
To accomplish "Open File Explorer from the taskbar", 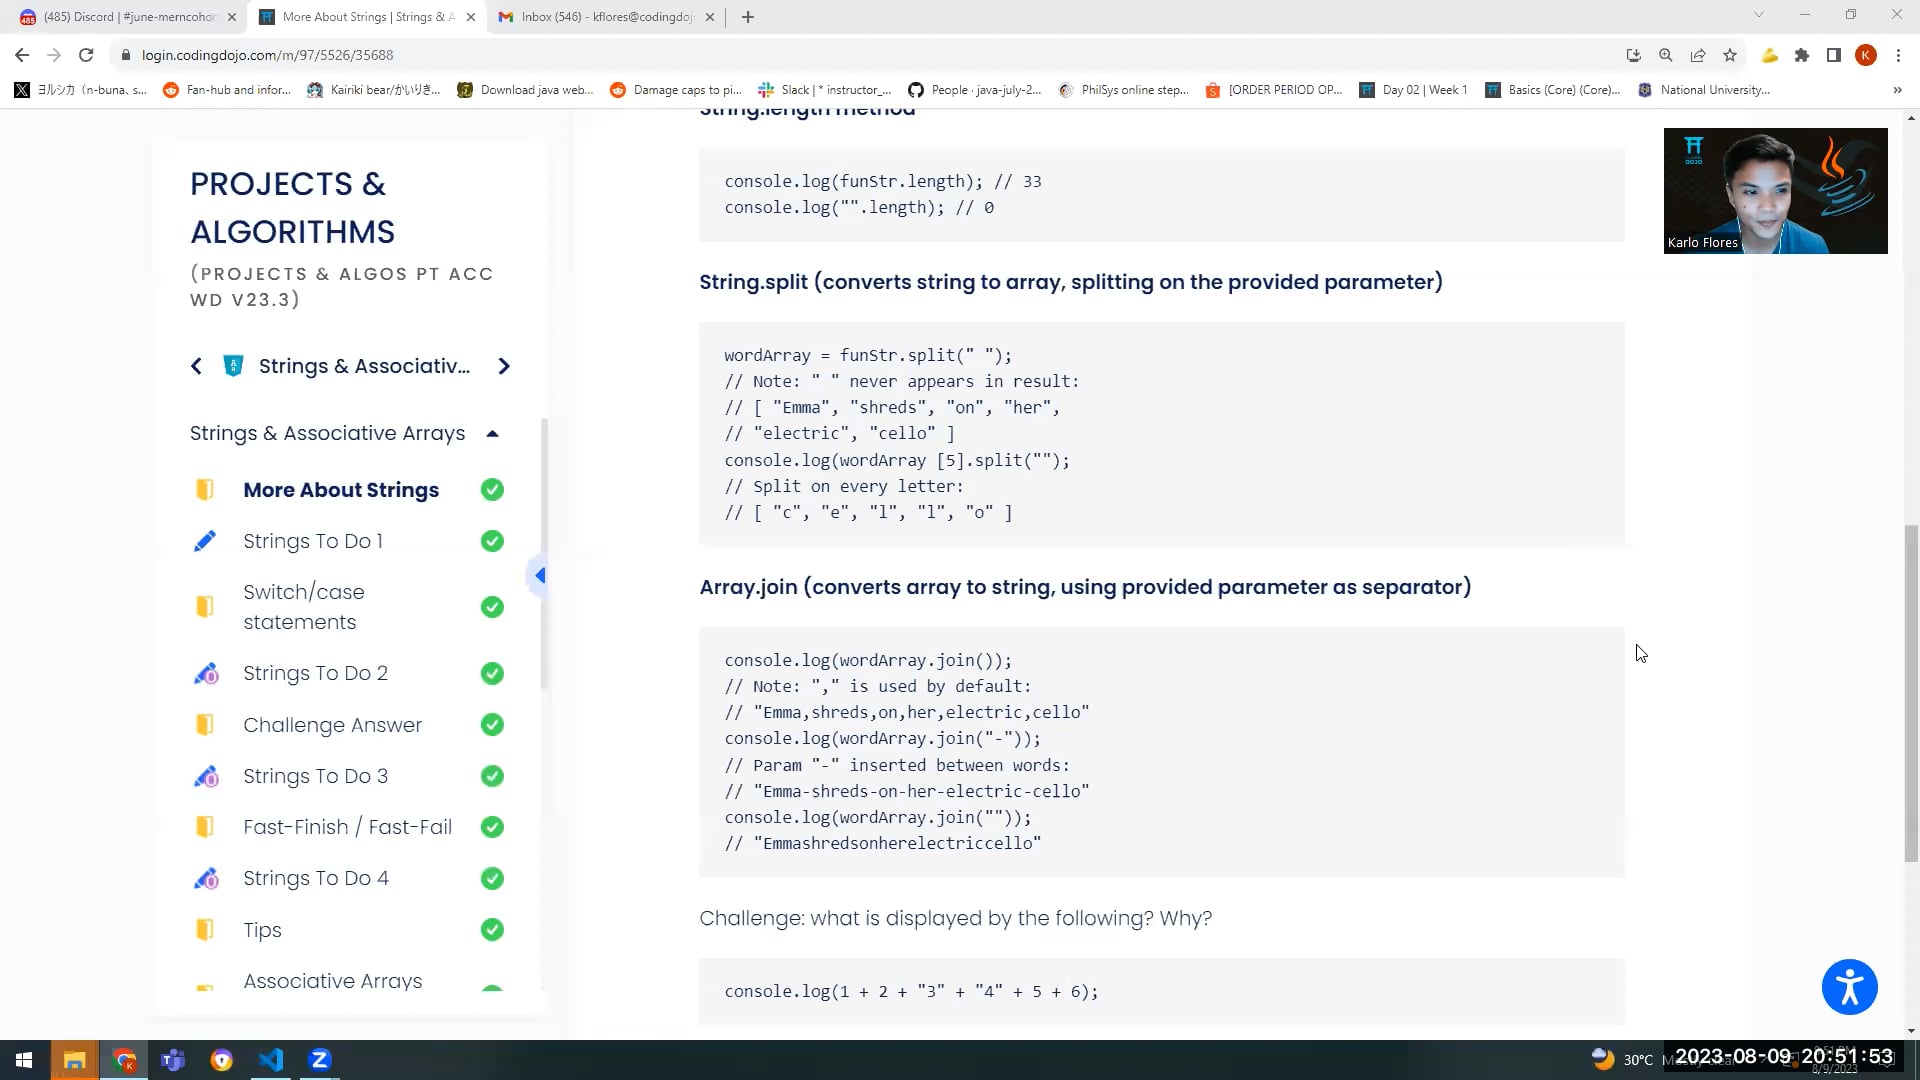I will 75,1060.
